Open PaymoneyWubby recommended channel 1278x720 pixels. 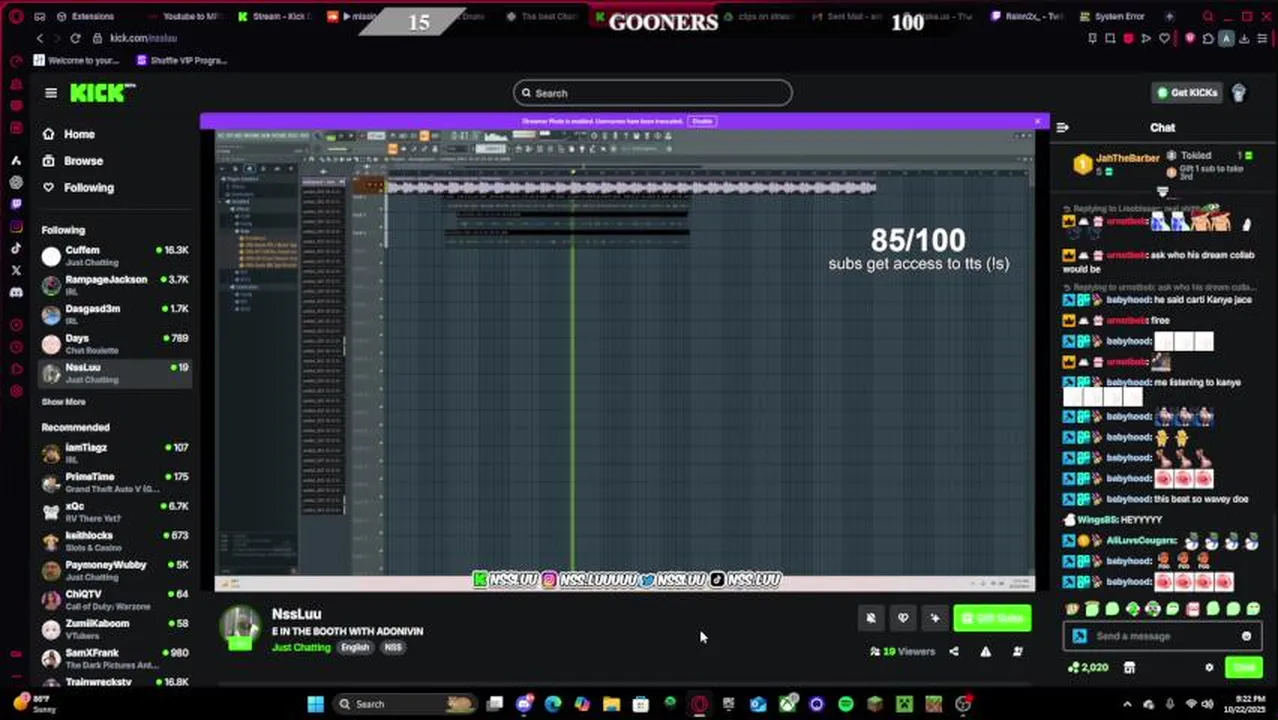point(114,570)
